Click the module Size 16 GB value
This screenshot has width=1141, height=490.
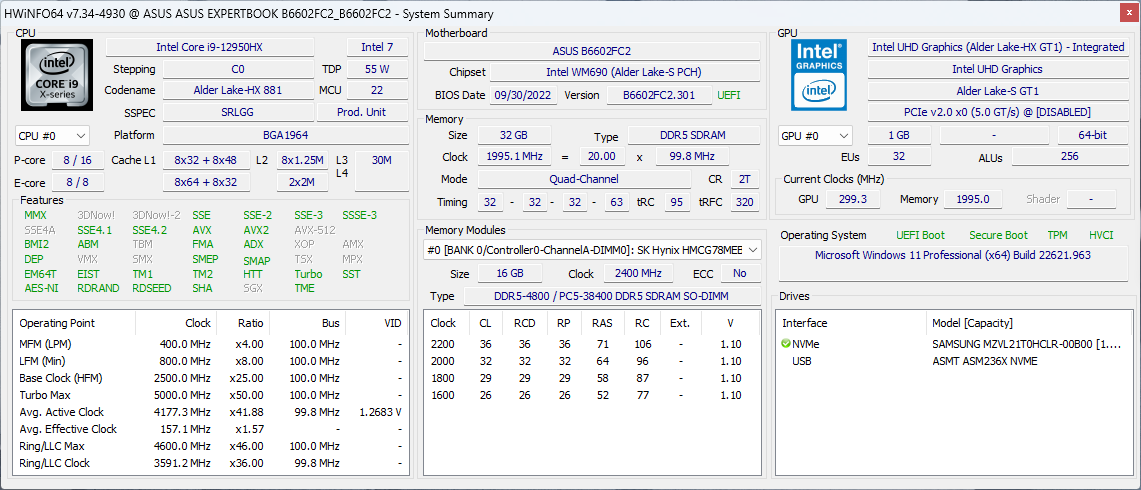click(x=509, y=273)
